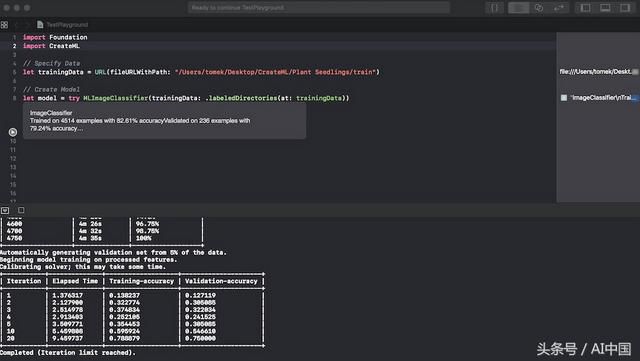Switch to the version editor arrows icon

(558, 8)
